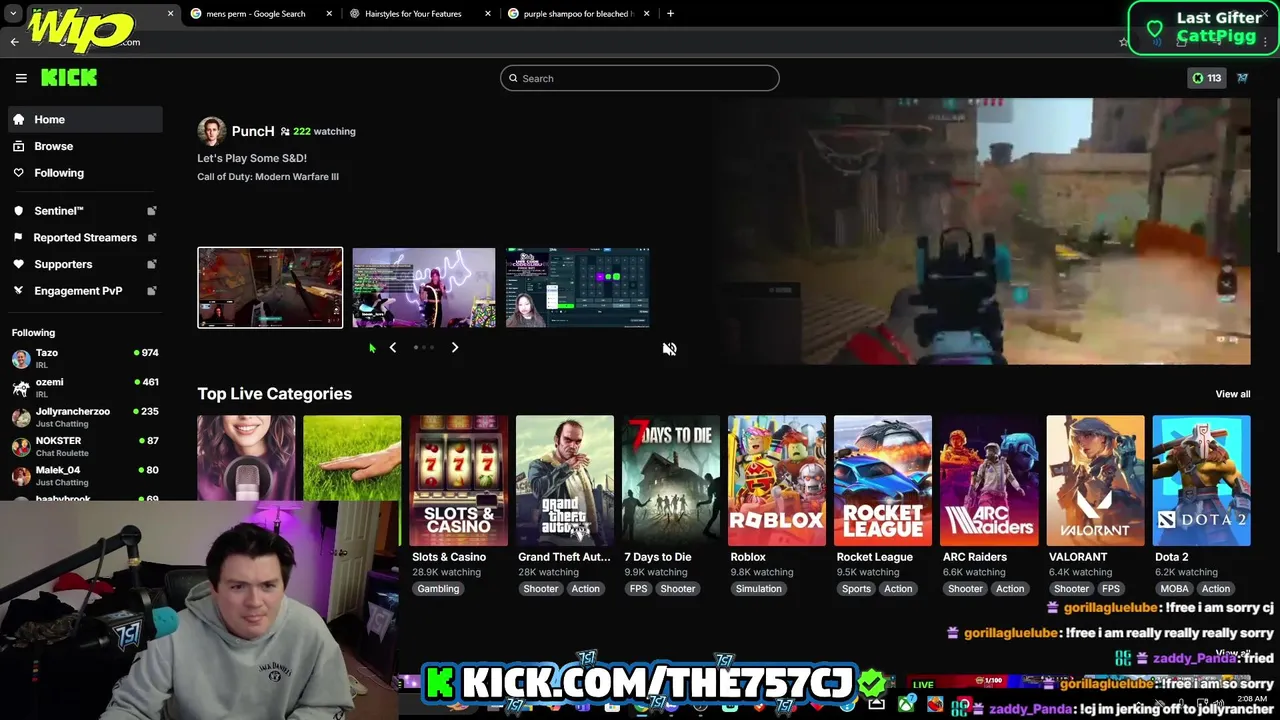Image resolution: width=1280 pixels, height=720 pixels.
Task: Click View all for Top Live Categories
Action: click(x=1232, y=394)
